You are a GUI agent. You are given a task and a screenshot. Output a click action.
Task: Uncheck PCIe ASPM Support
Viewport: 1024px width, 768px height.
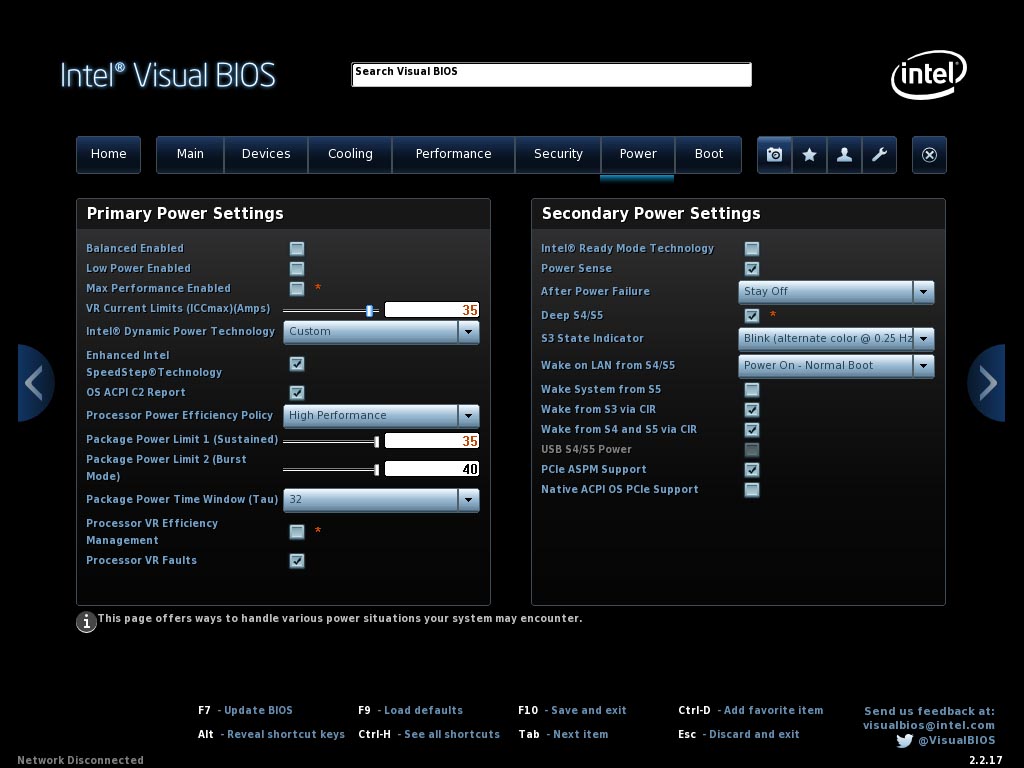[752, 470]
